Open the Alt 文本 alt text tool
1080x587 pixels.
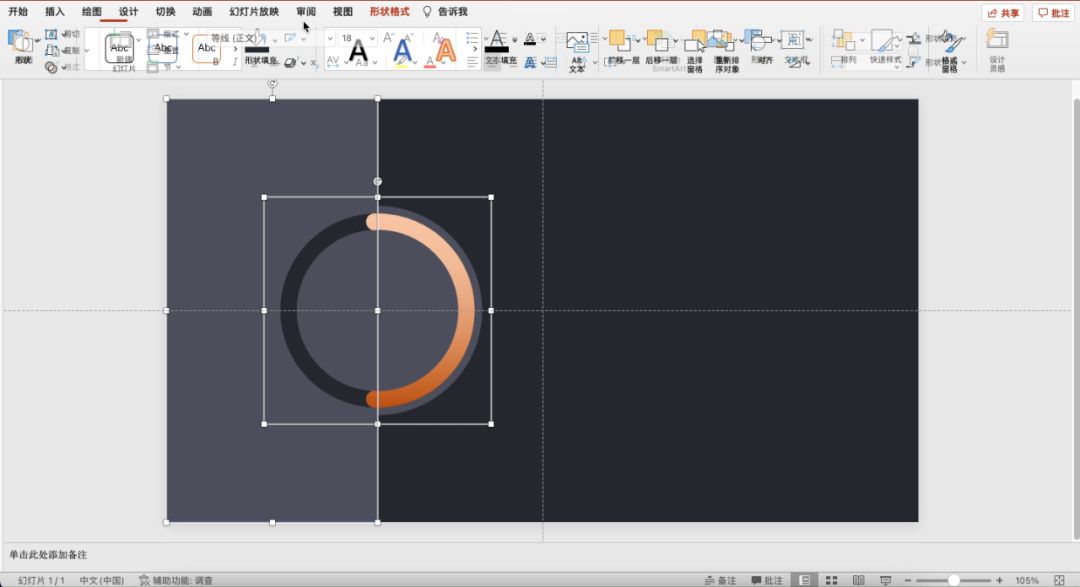pos(577,50)
